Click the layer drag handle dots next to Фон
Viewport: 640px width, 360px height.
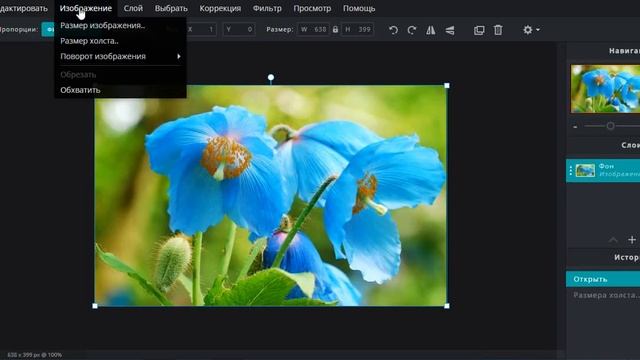click(x=571, y=170)
